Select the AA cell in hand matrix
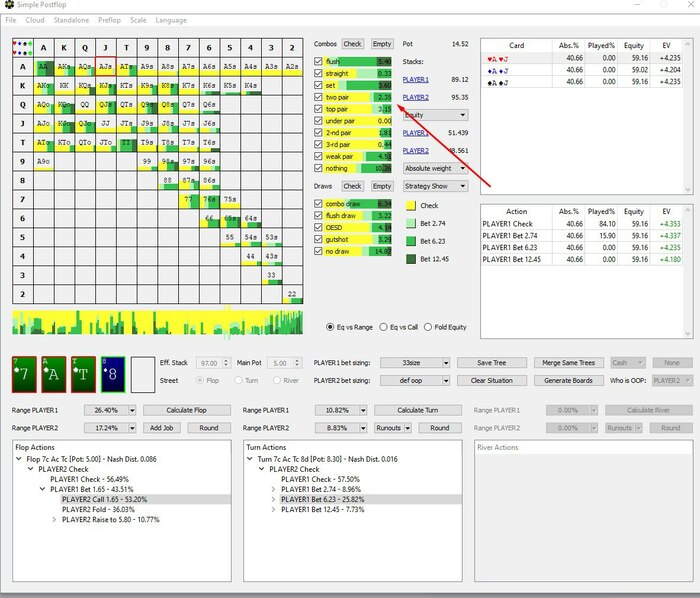Image resolution: width=700 pixels, height=598 pixels. (43, 66)
